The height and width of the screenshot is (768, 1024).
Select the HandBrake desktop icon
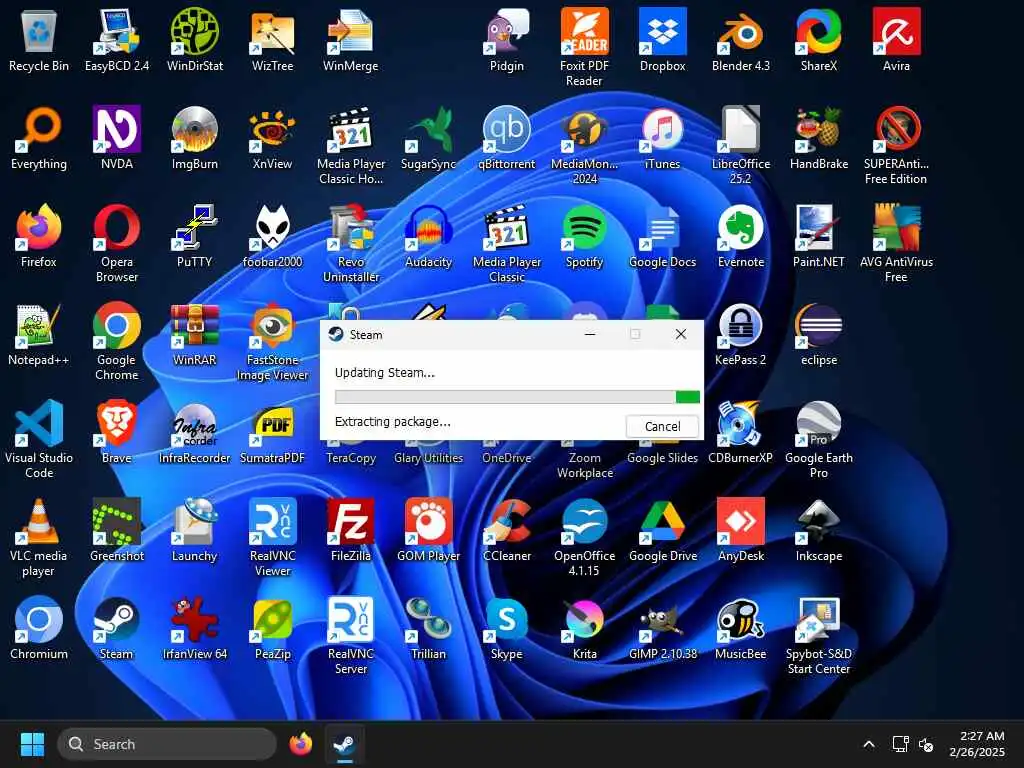[819, 138]
